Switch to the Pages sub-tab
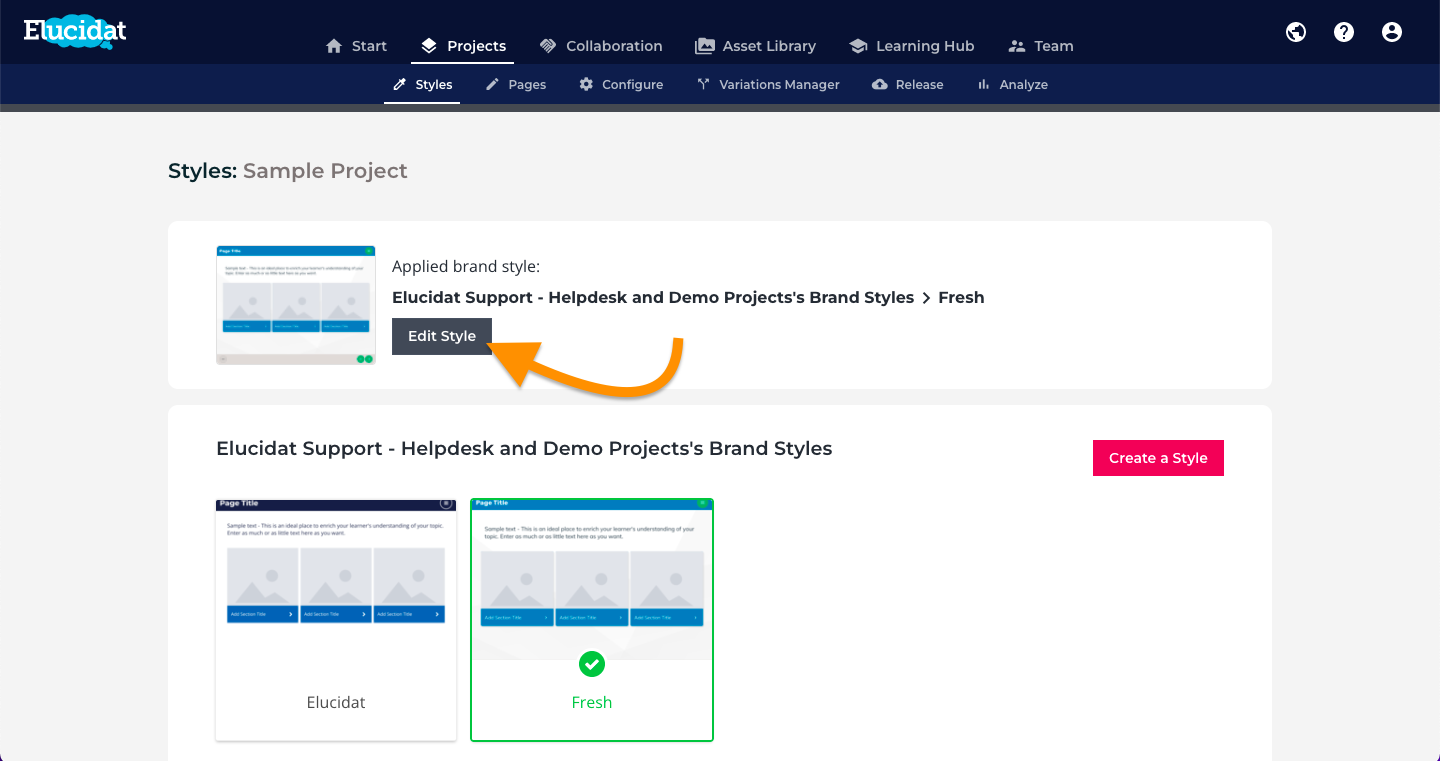This screenshot has width=1440, height=761. click(x=516, y=85)
